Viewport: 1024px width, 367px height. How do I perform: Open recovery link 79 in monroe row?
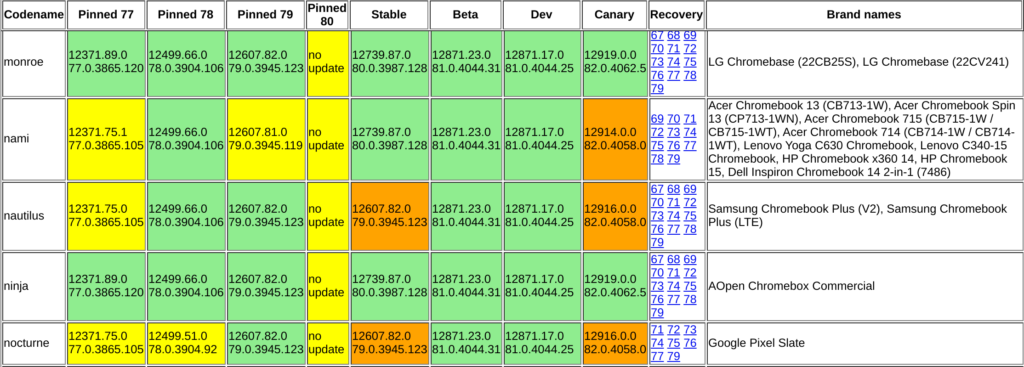[657, 88]
